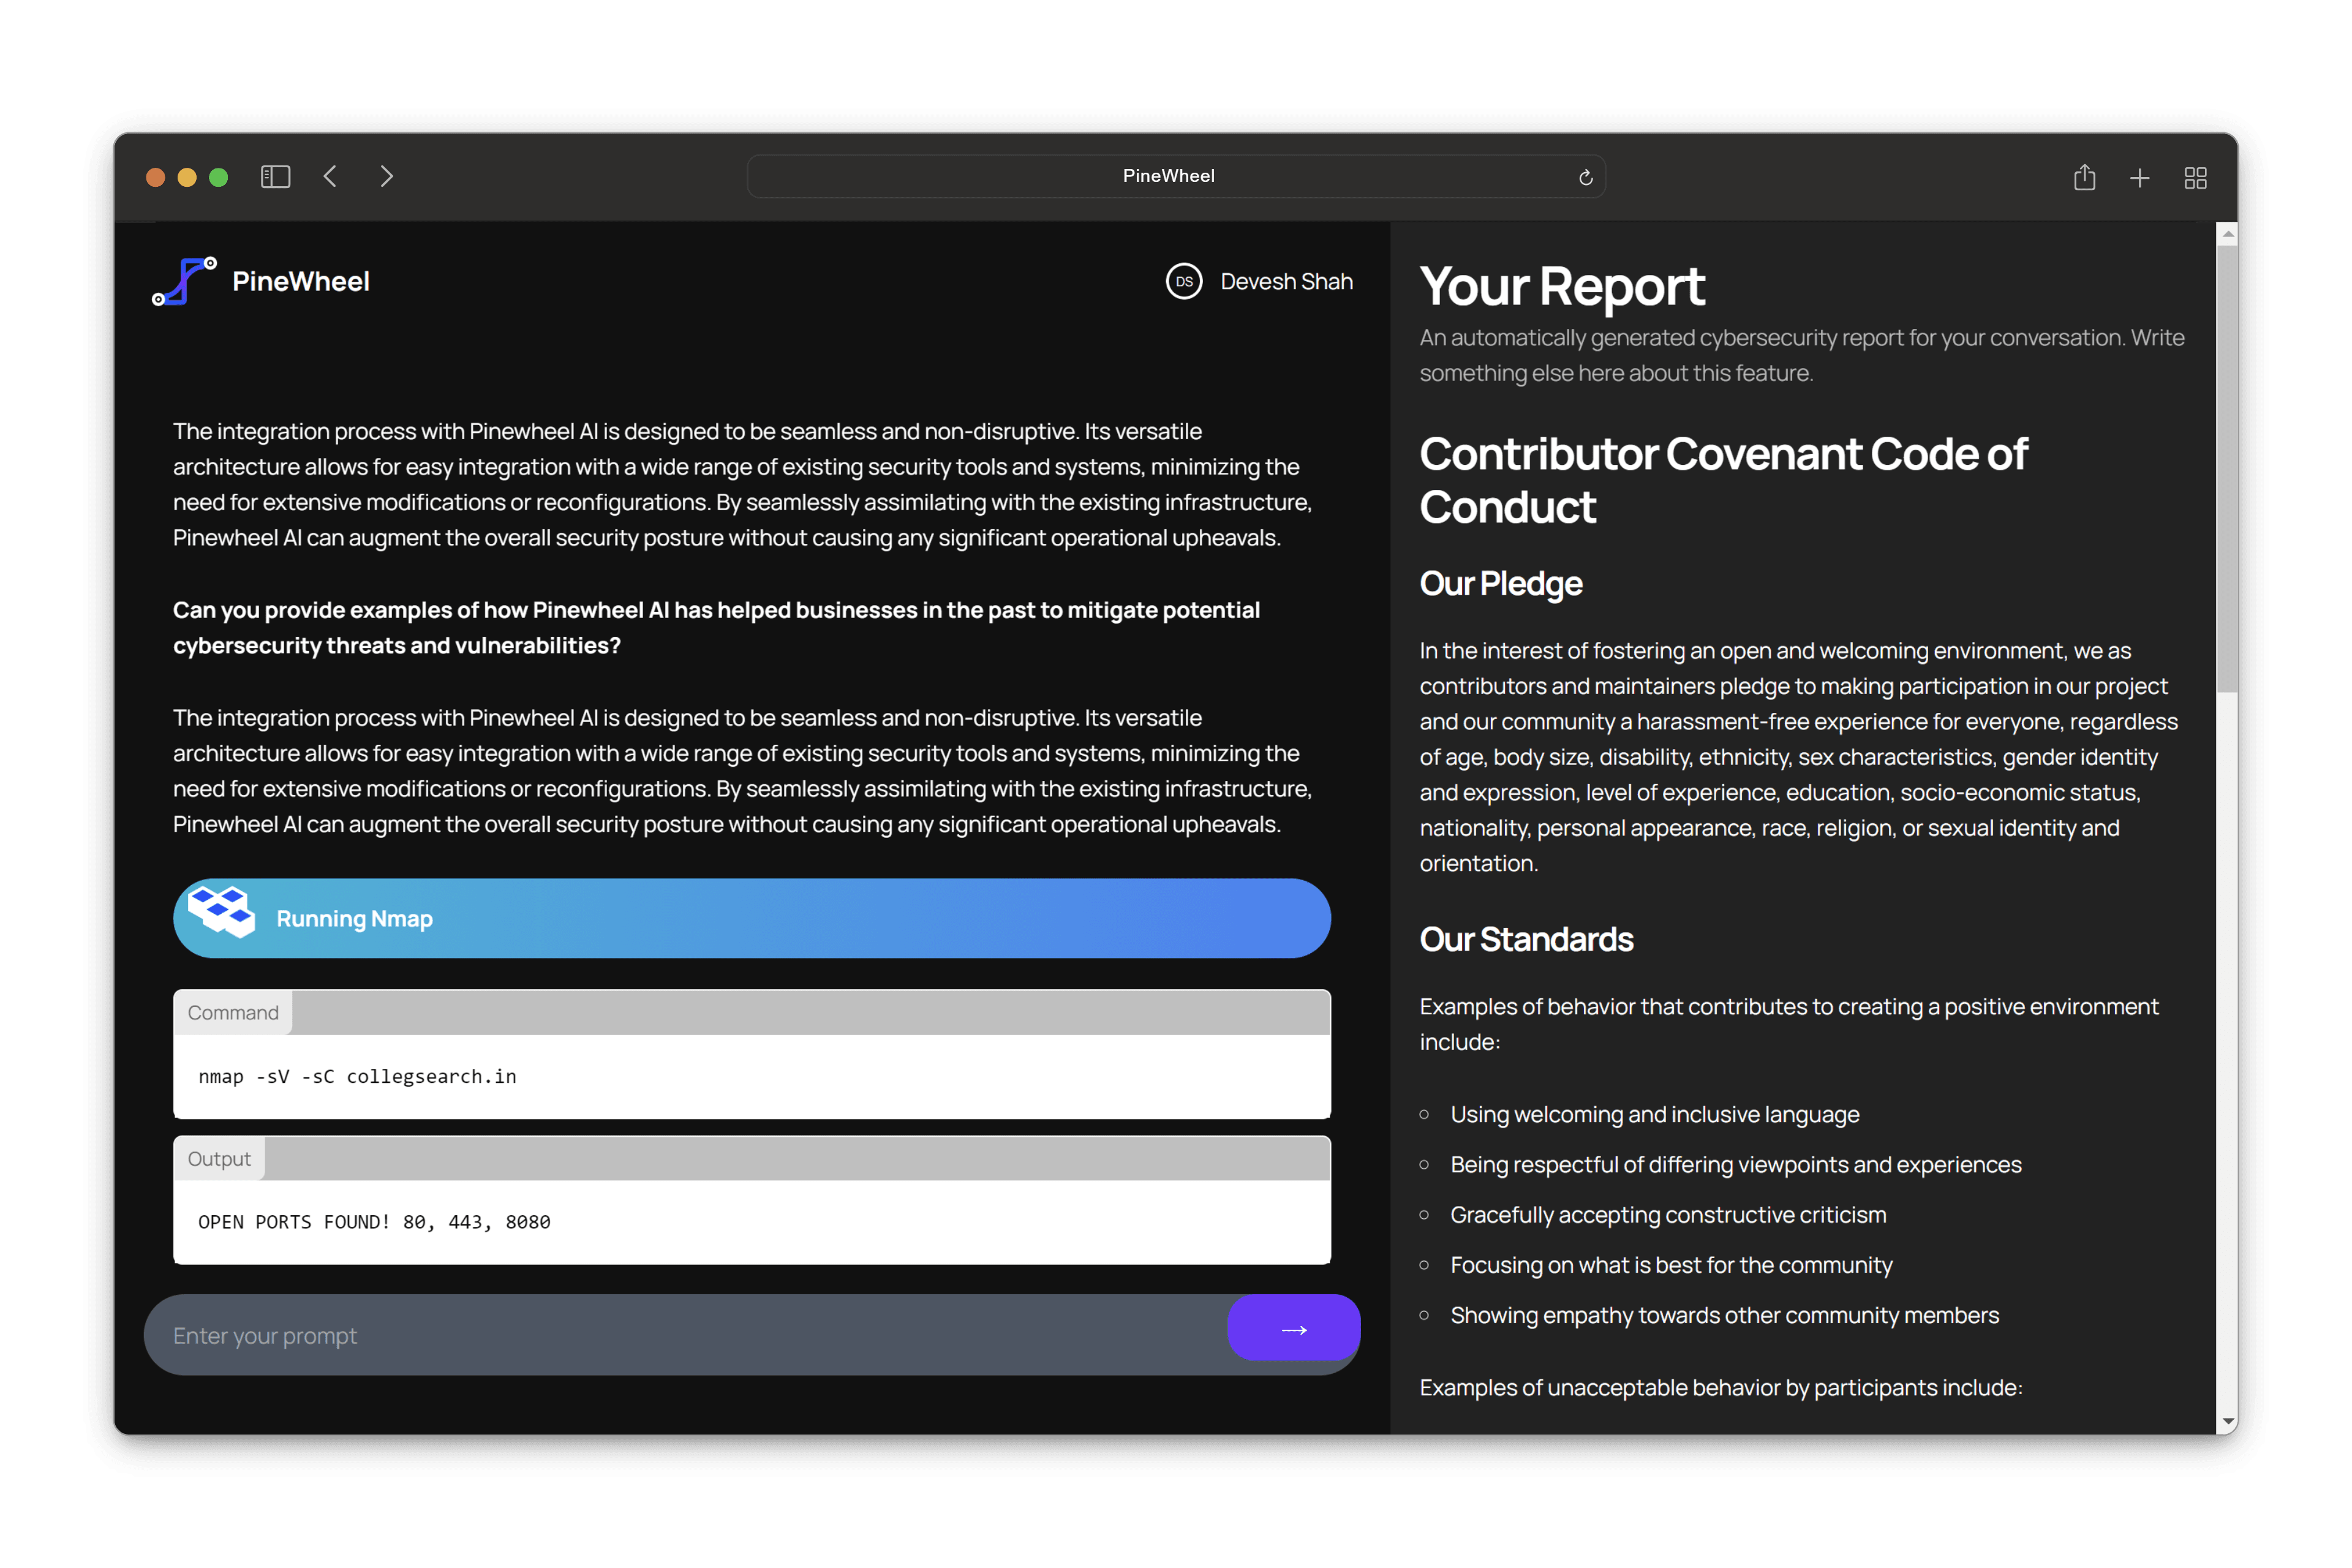This screenshot has width=2352, height=1568.
Task: Open the Devesh Shah user name
Action: coord(1286,282)
